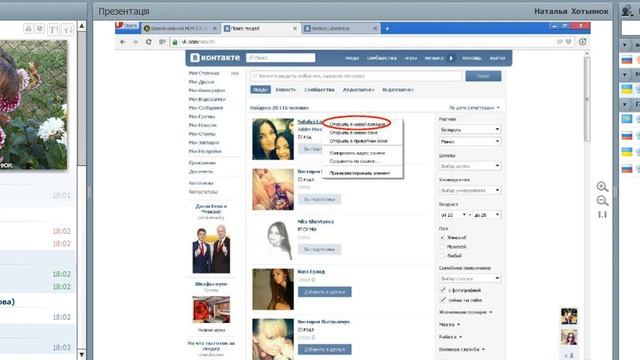Open the age-to dropdown

coord(487,215)
